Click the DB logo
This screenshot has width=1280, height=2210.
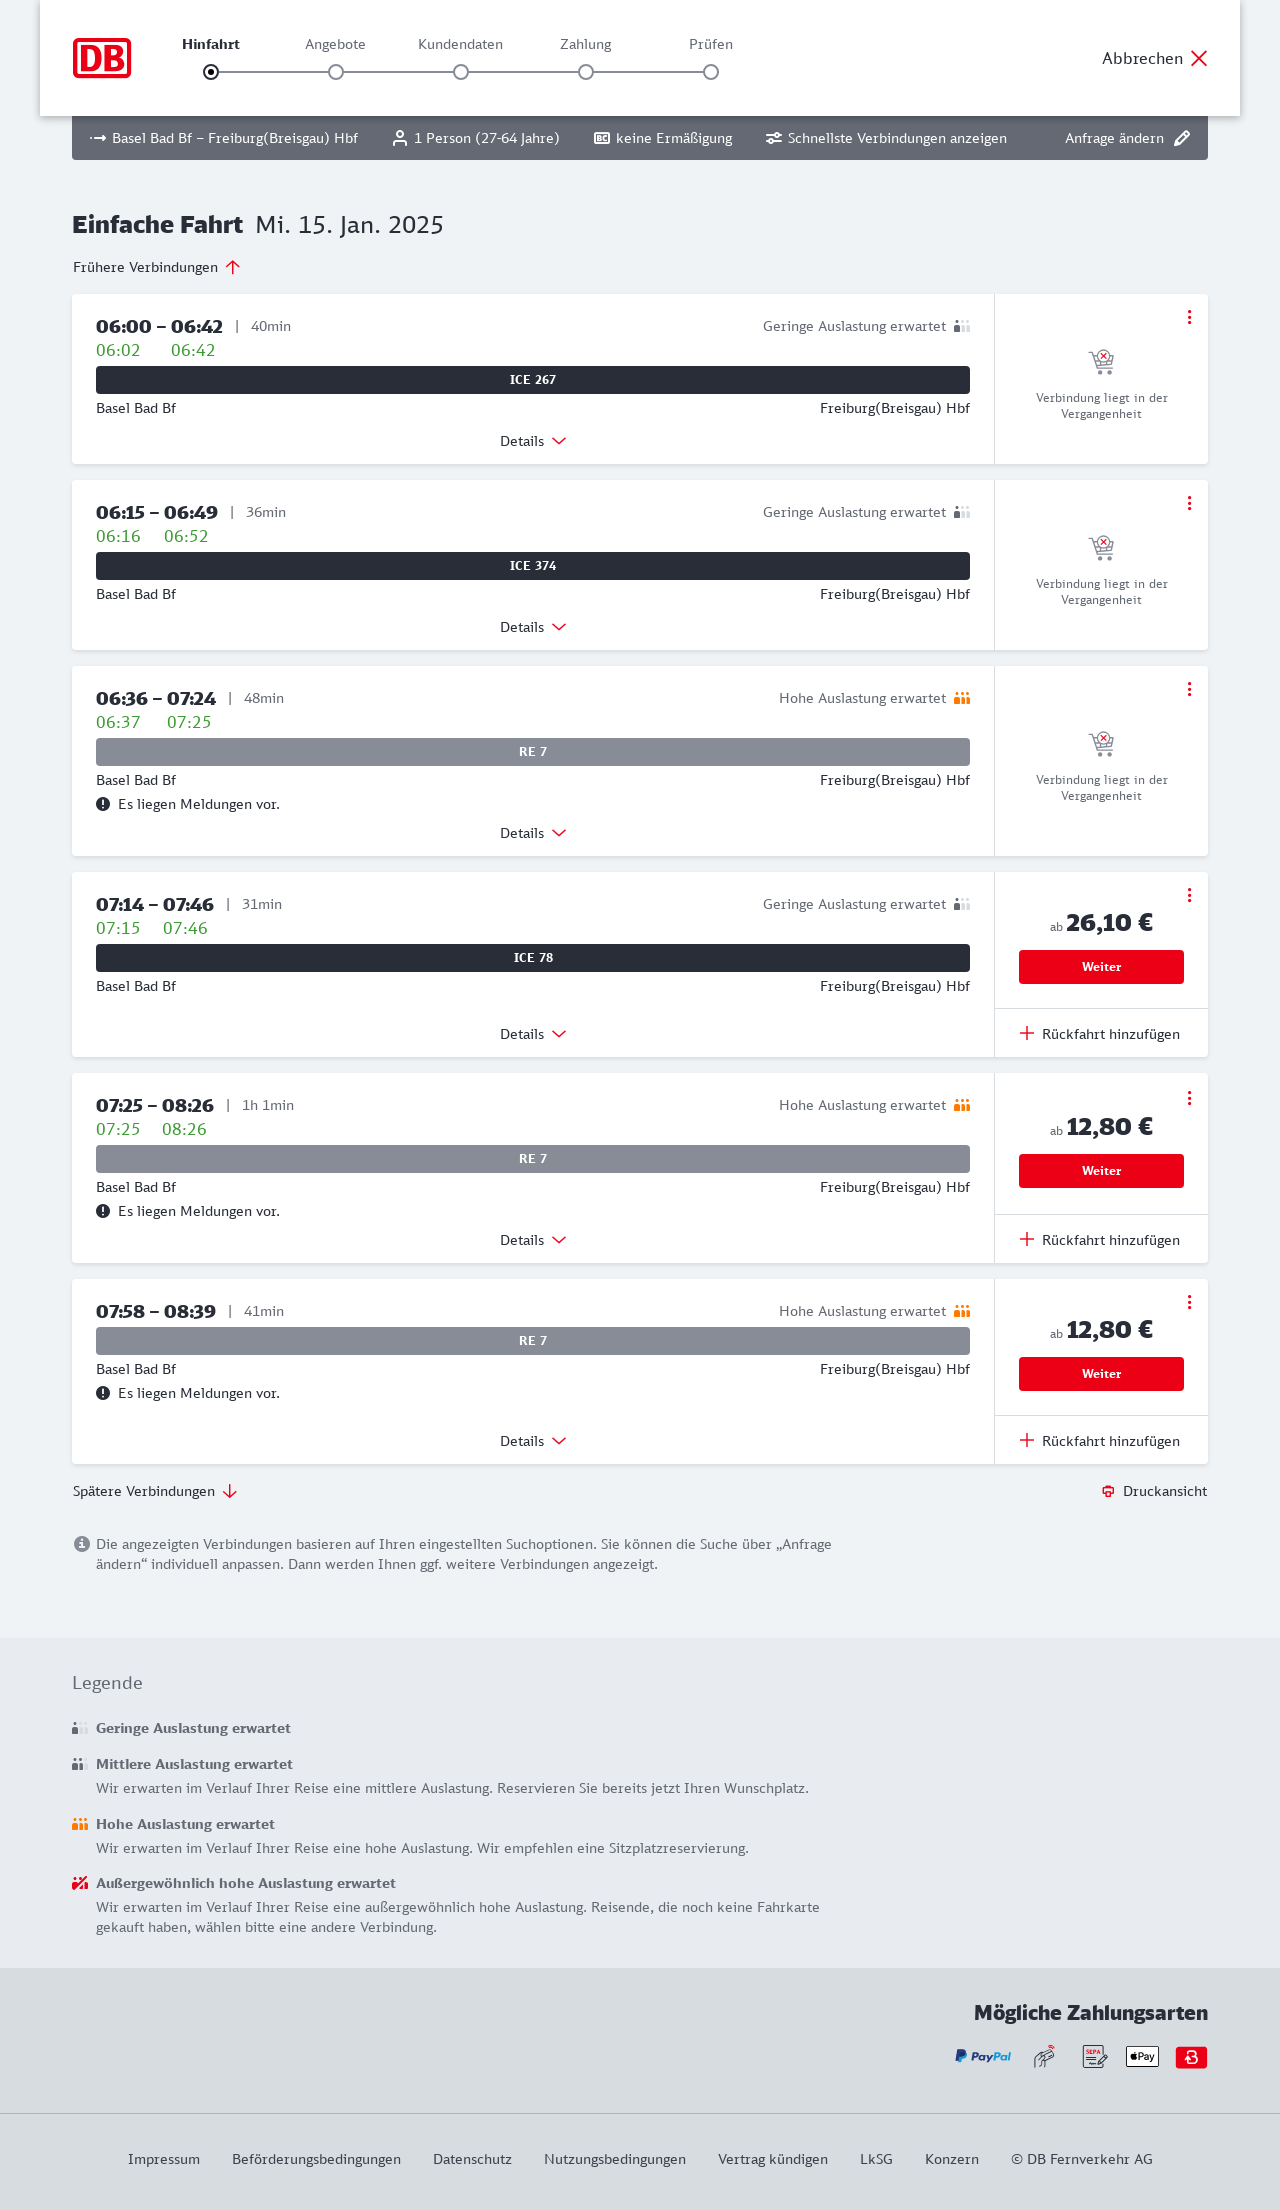102,58
